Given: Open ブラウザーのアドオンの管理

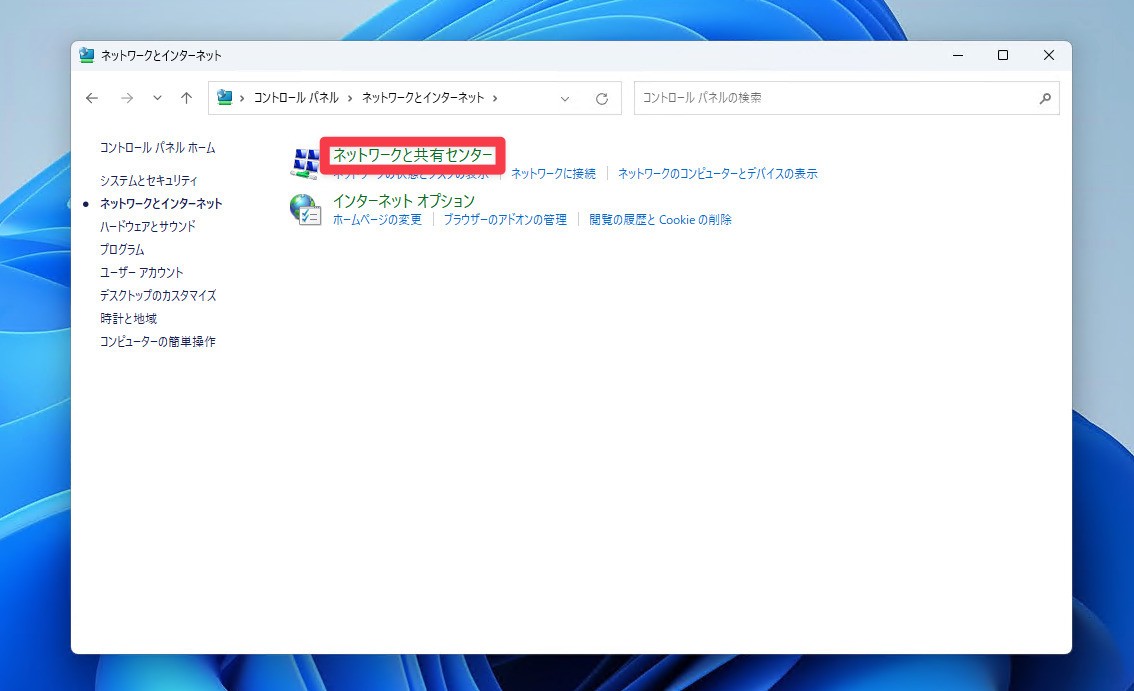Looking at the screenshot, I should 505,219.
